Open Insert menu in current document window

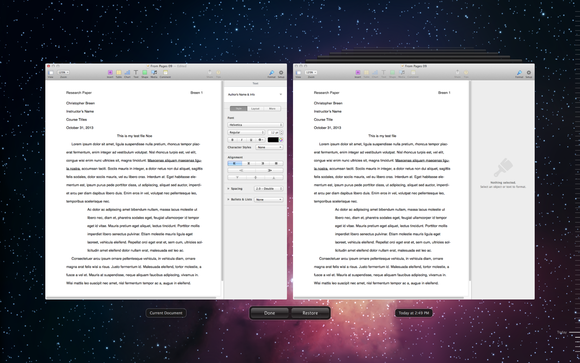click(110, 73)
